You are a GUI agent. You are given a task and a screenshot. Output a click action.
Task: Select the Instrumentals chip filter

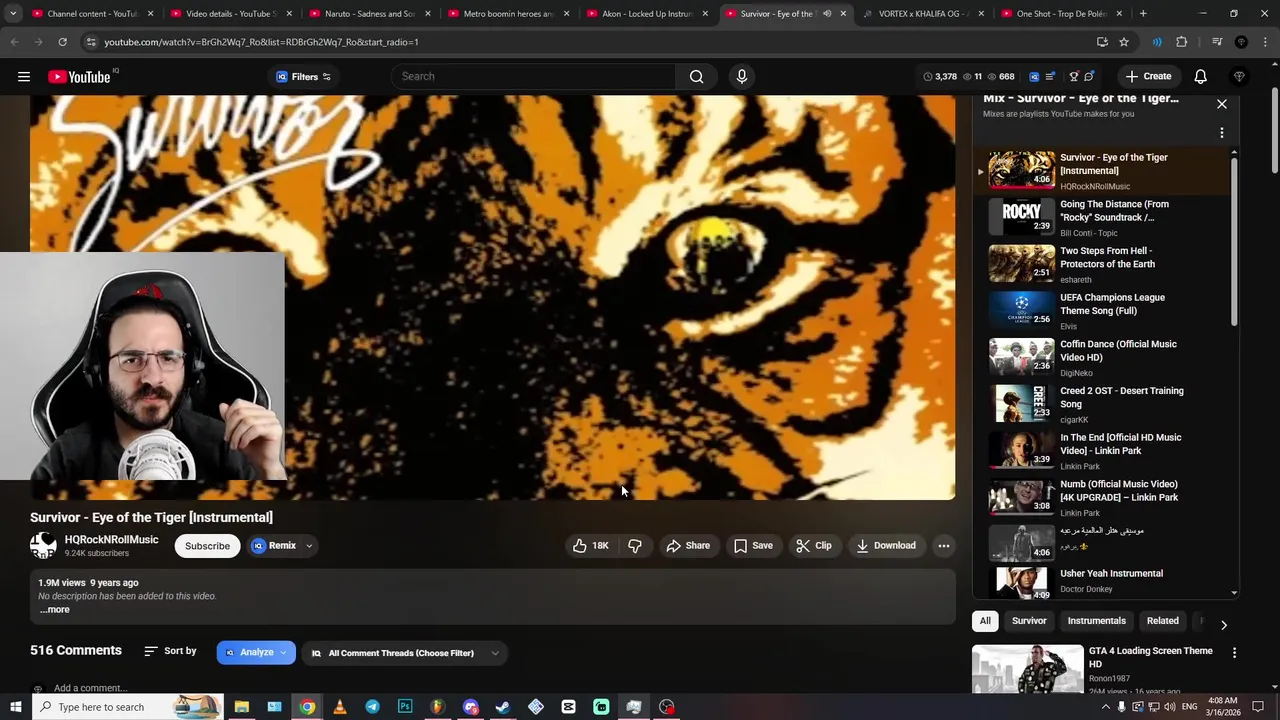[x=1096, y=621]
